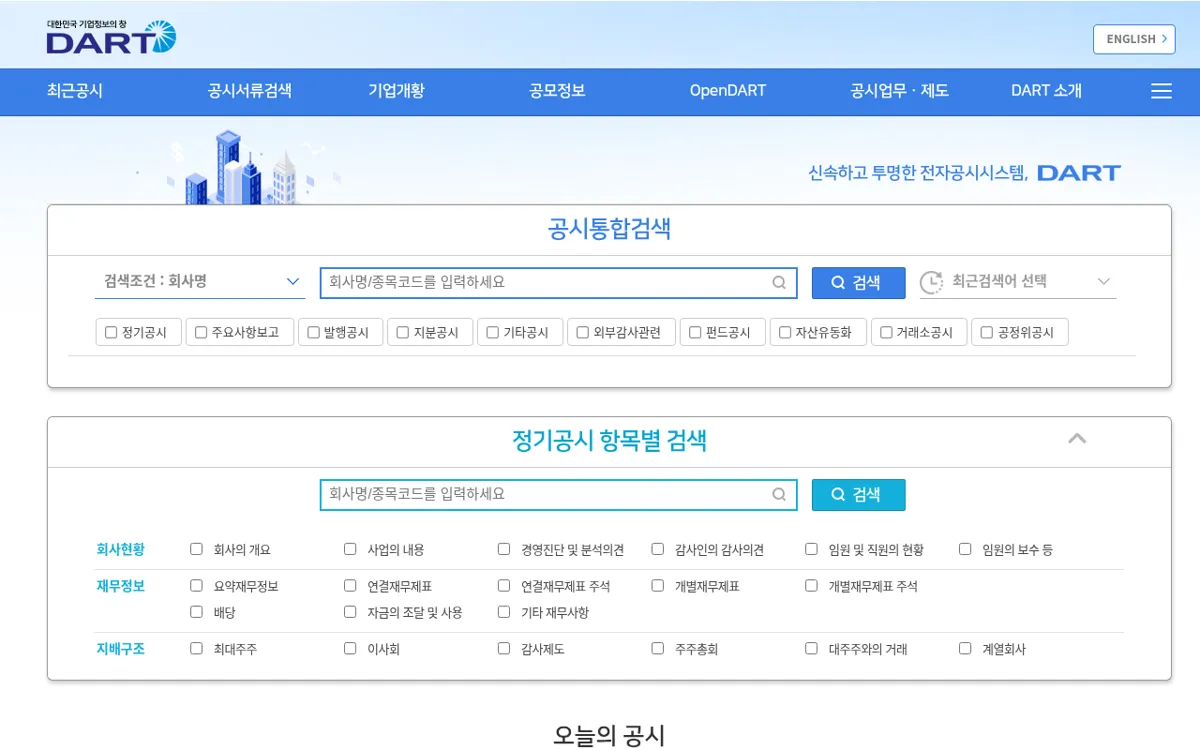The height and width of the screenshot is (750, 1200).
Task: Open the 공시업무 · 제도 menu
Action: [x=899, y=91]
